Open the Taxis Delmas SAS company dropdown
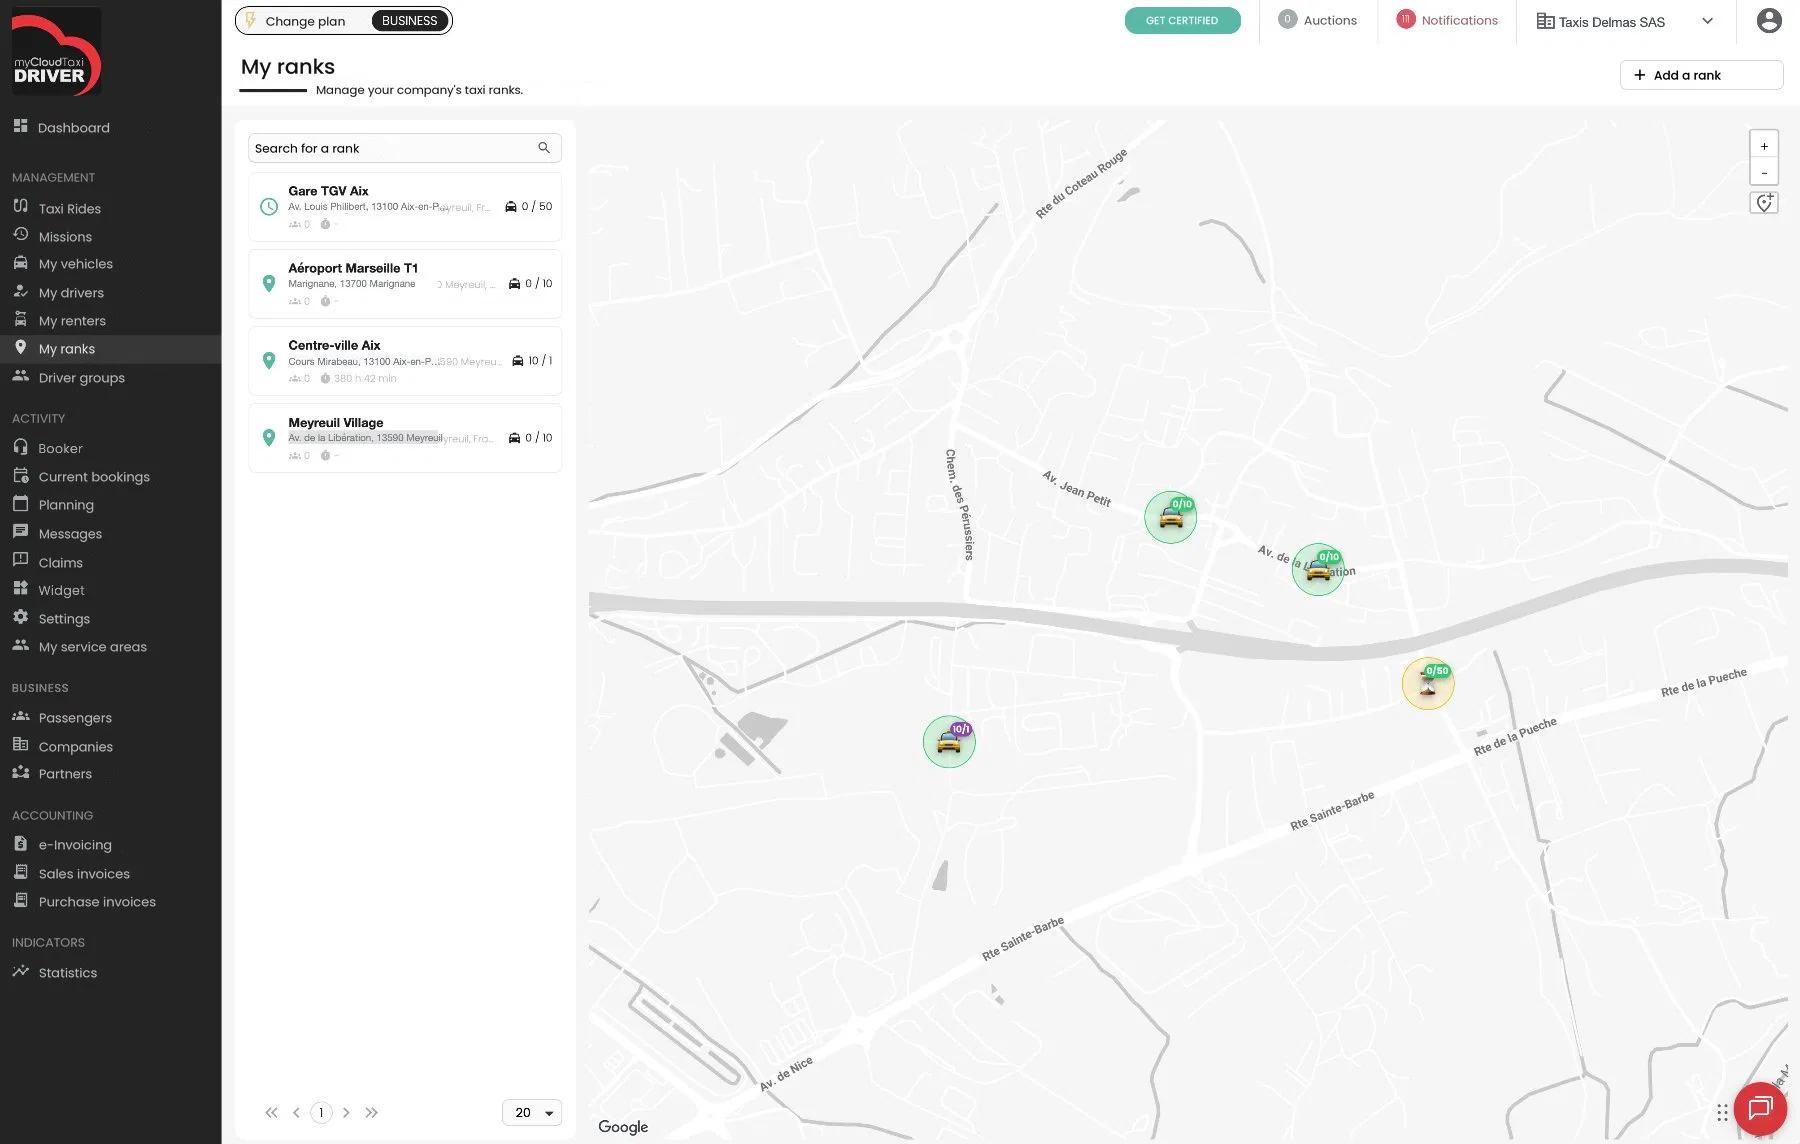 pos(1625,21)
